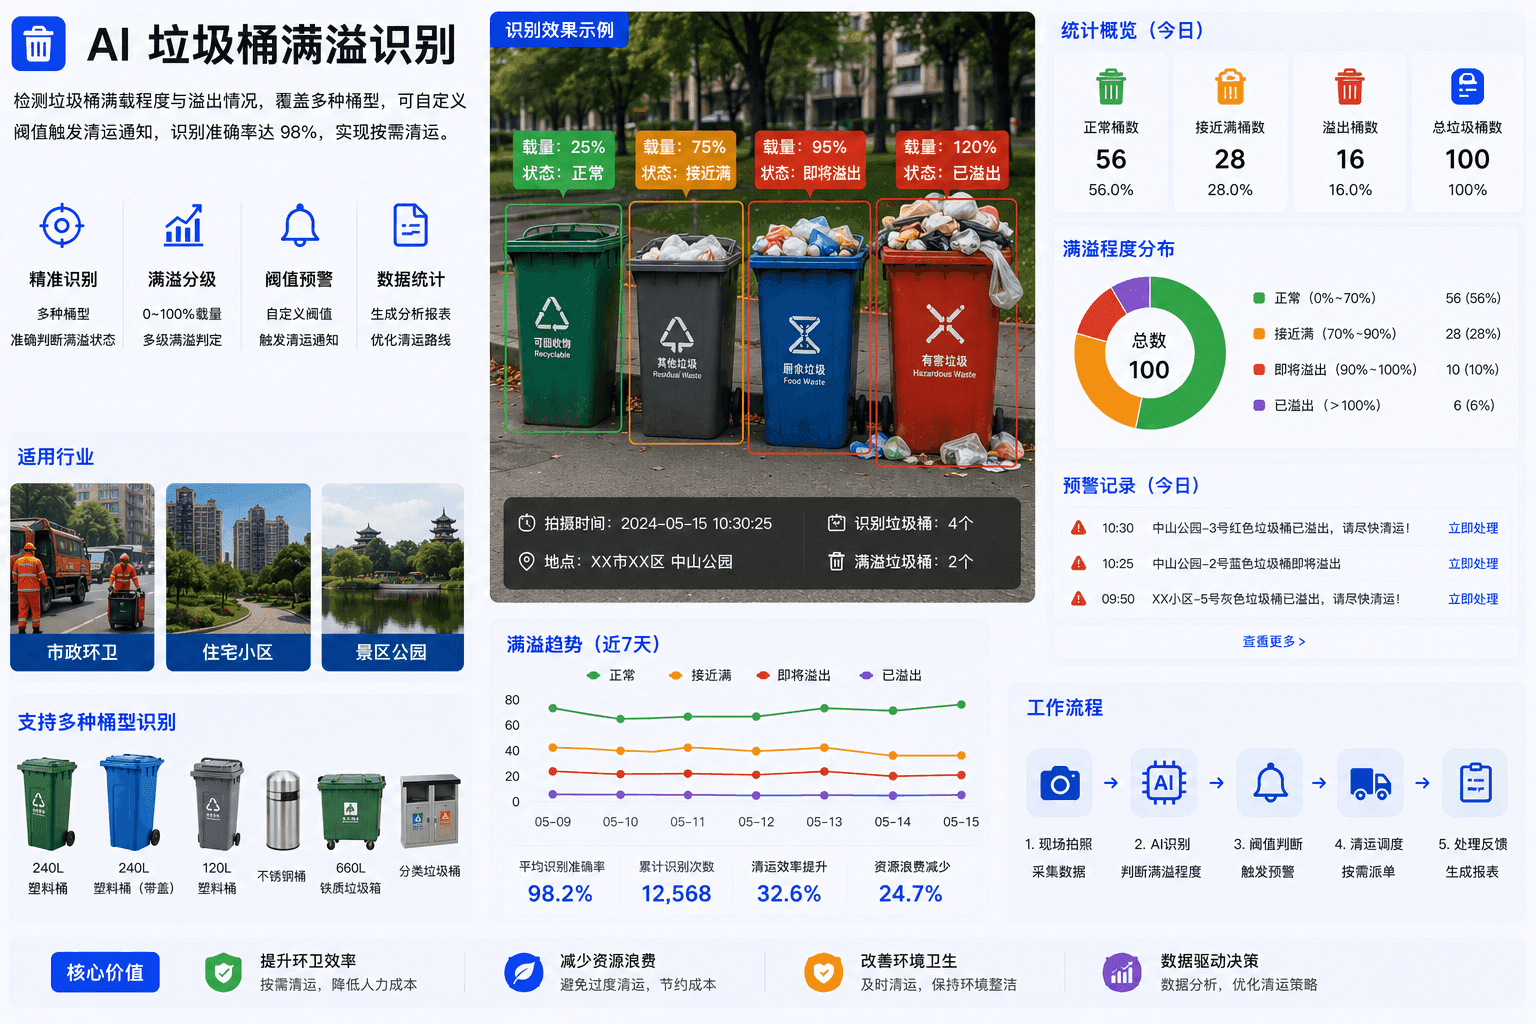Click the orange 接近满桶数 bin icon
Screen dimensions: 1536x1024
(x=1230, y=87)
